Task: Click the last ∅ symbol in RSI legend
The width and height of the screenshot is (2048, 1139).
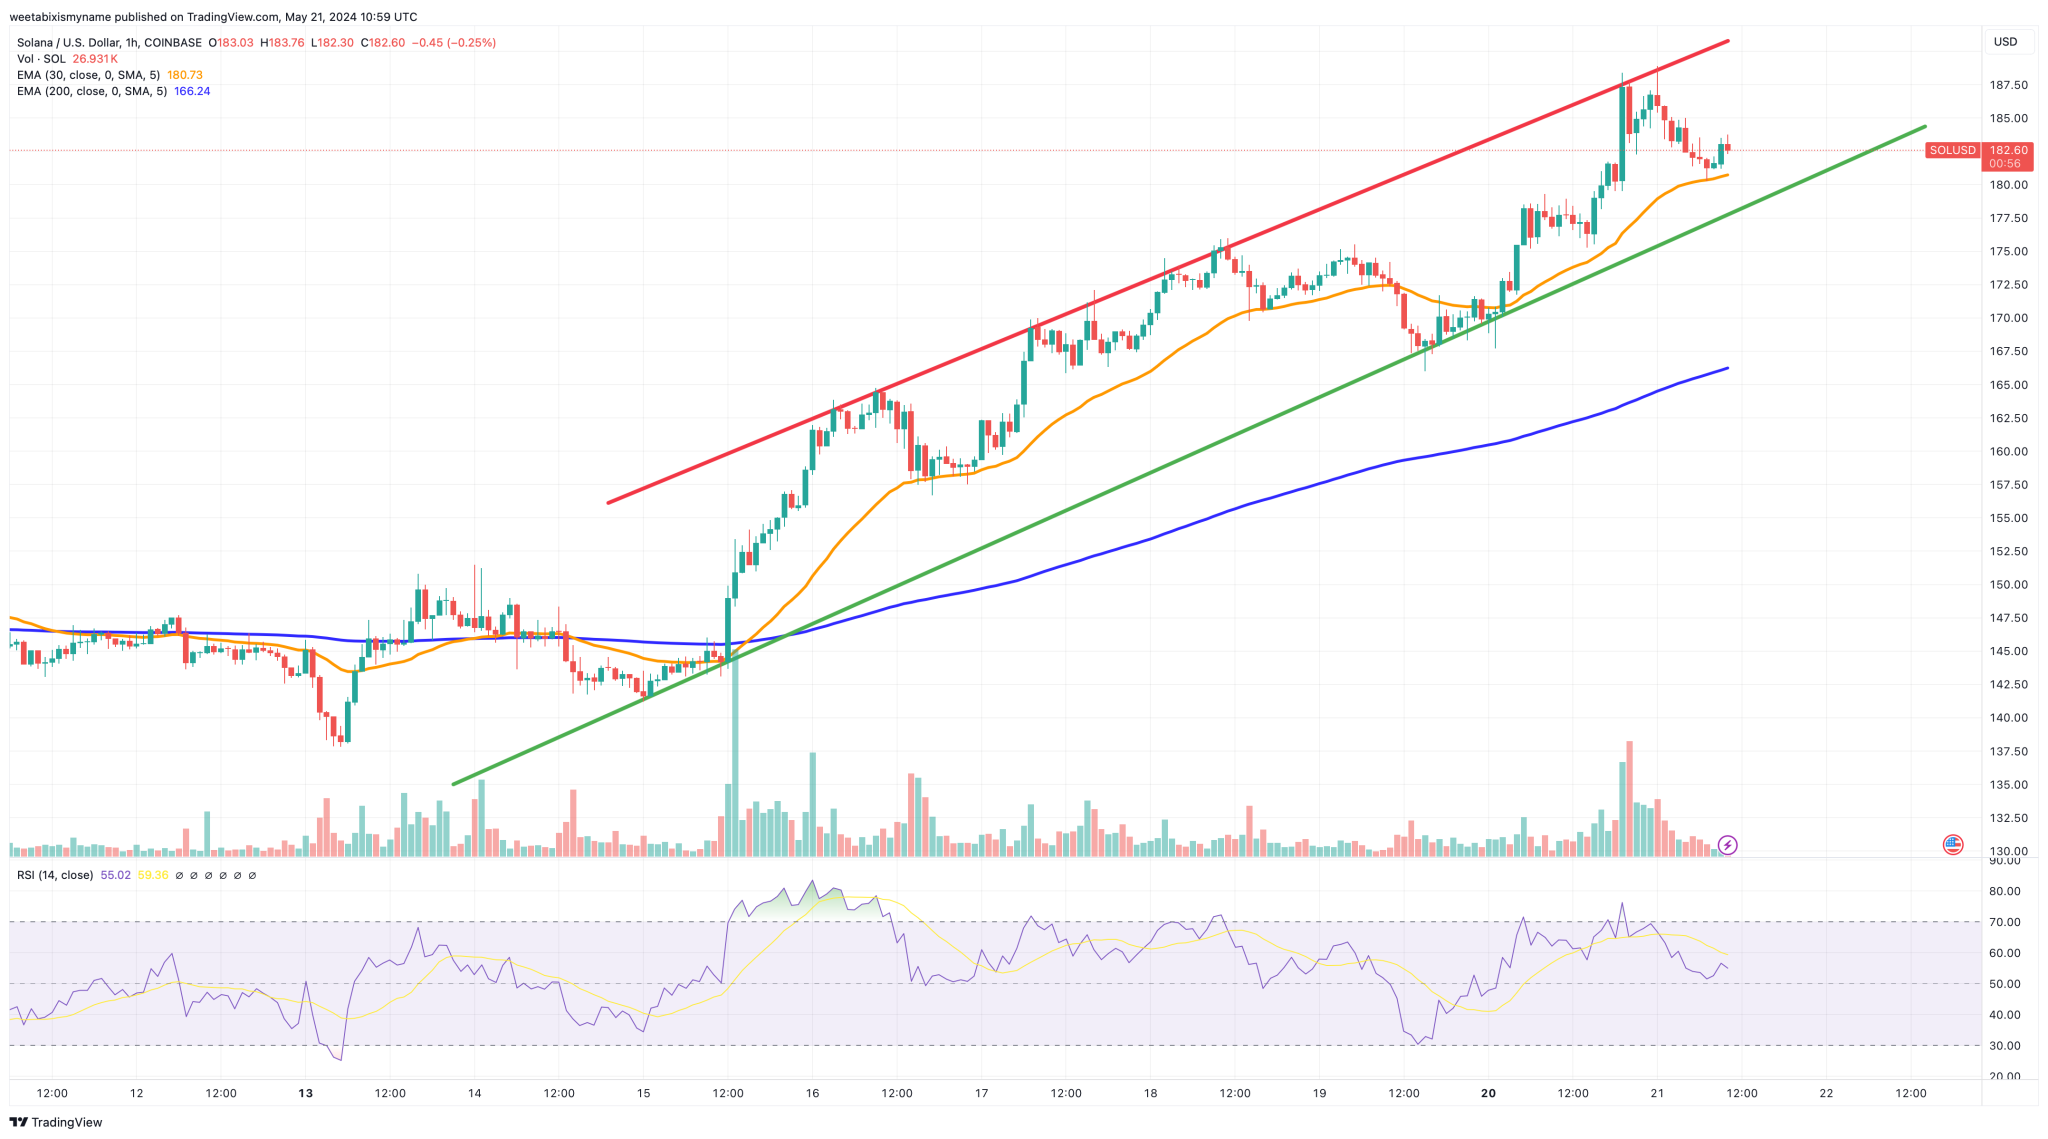Action: tap(252, 875)
